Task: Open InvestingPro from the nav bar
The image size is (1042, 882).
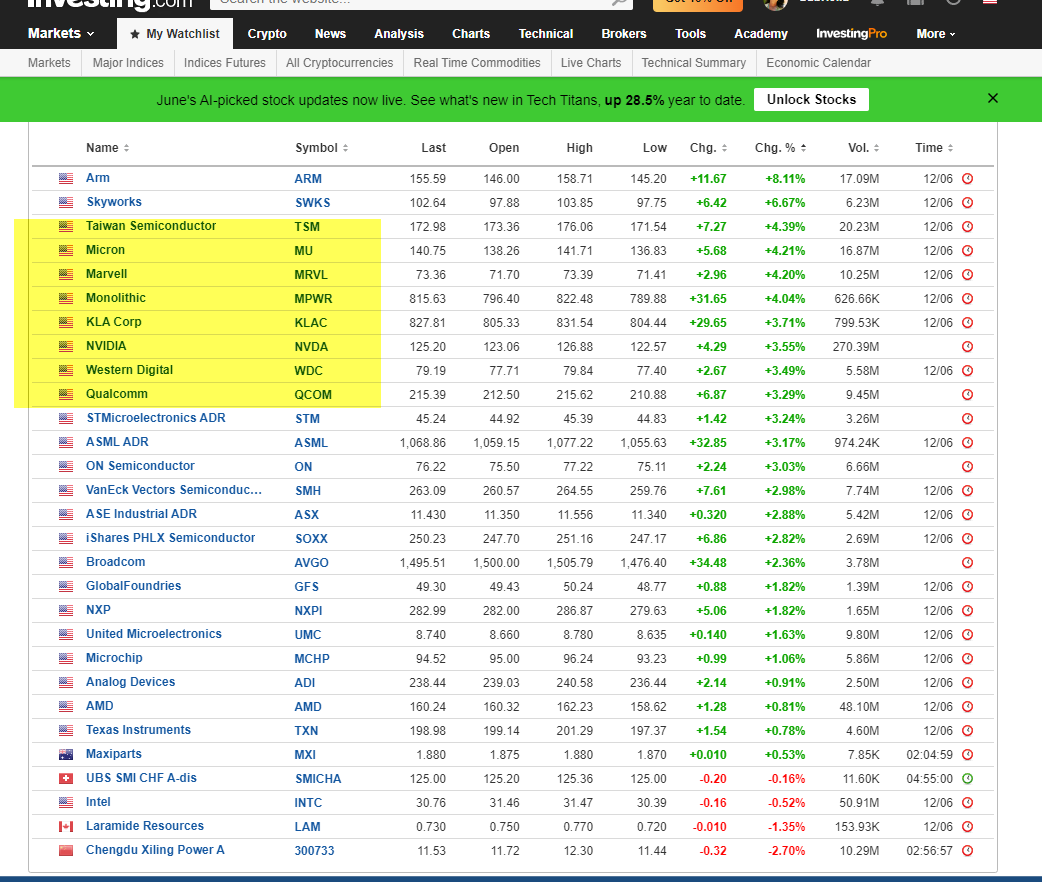Action: [851, 34]
